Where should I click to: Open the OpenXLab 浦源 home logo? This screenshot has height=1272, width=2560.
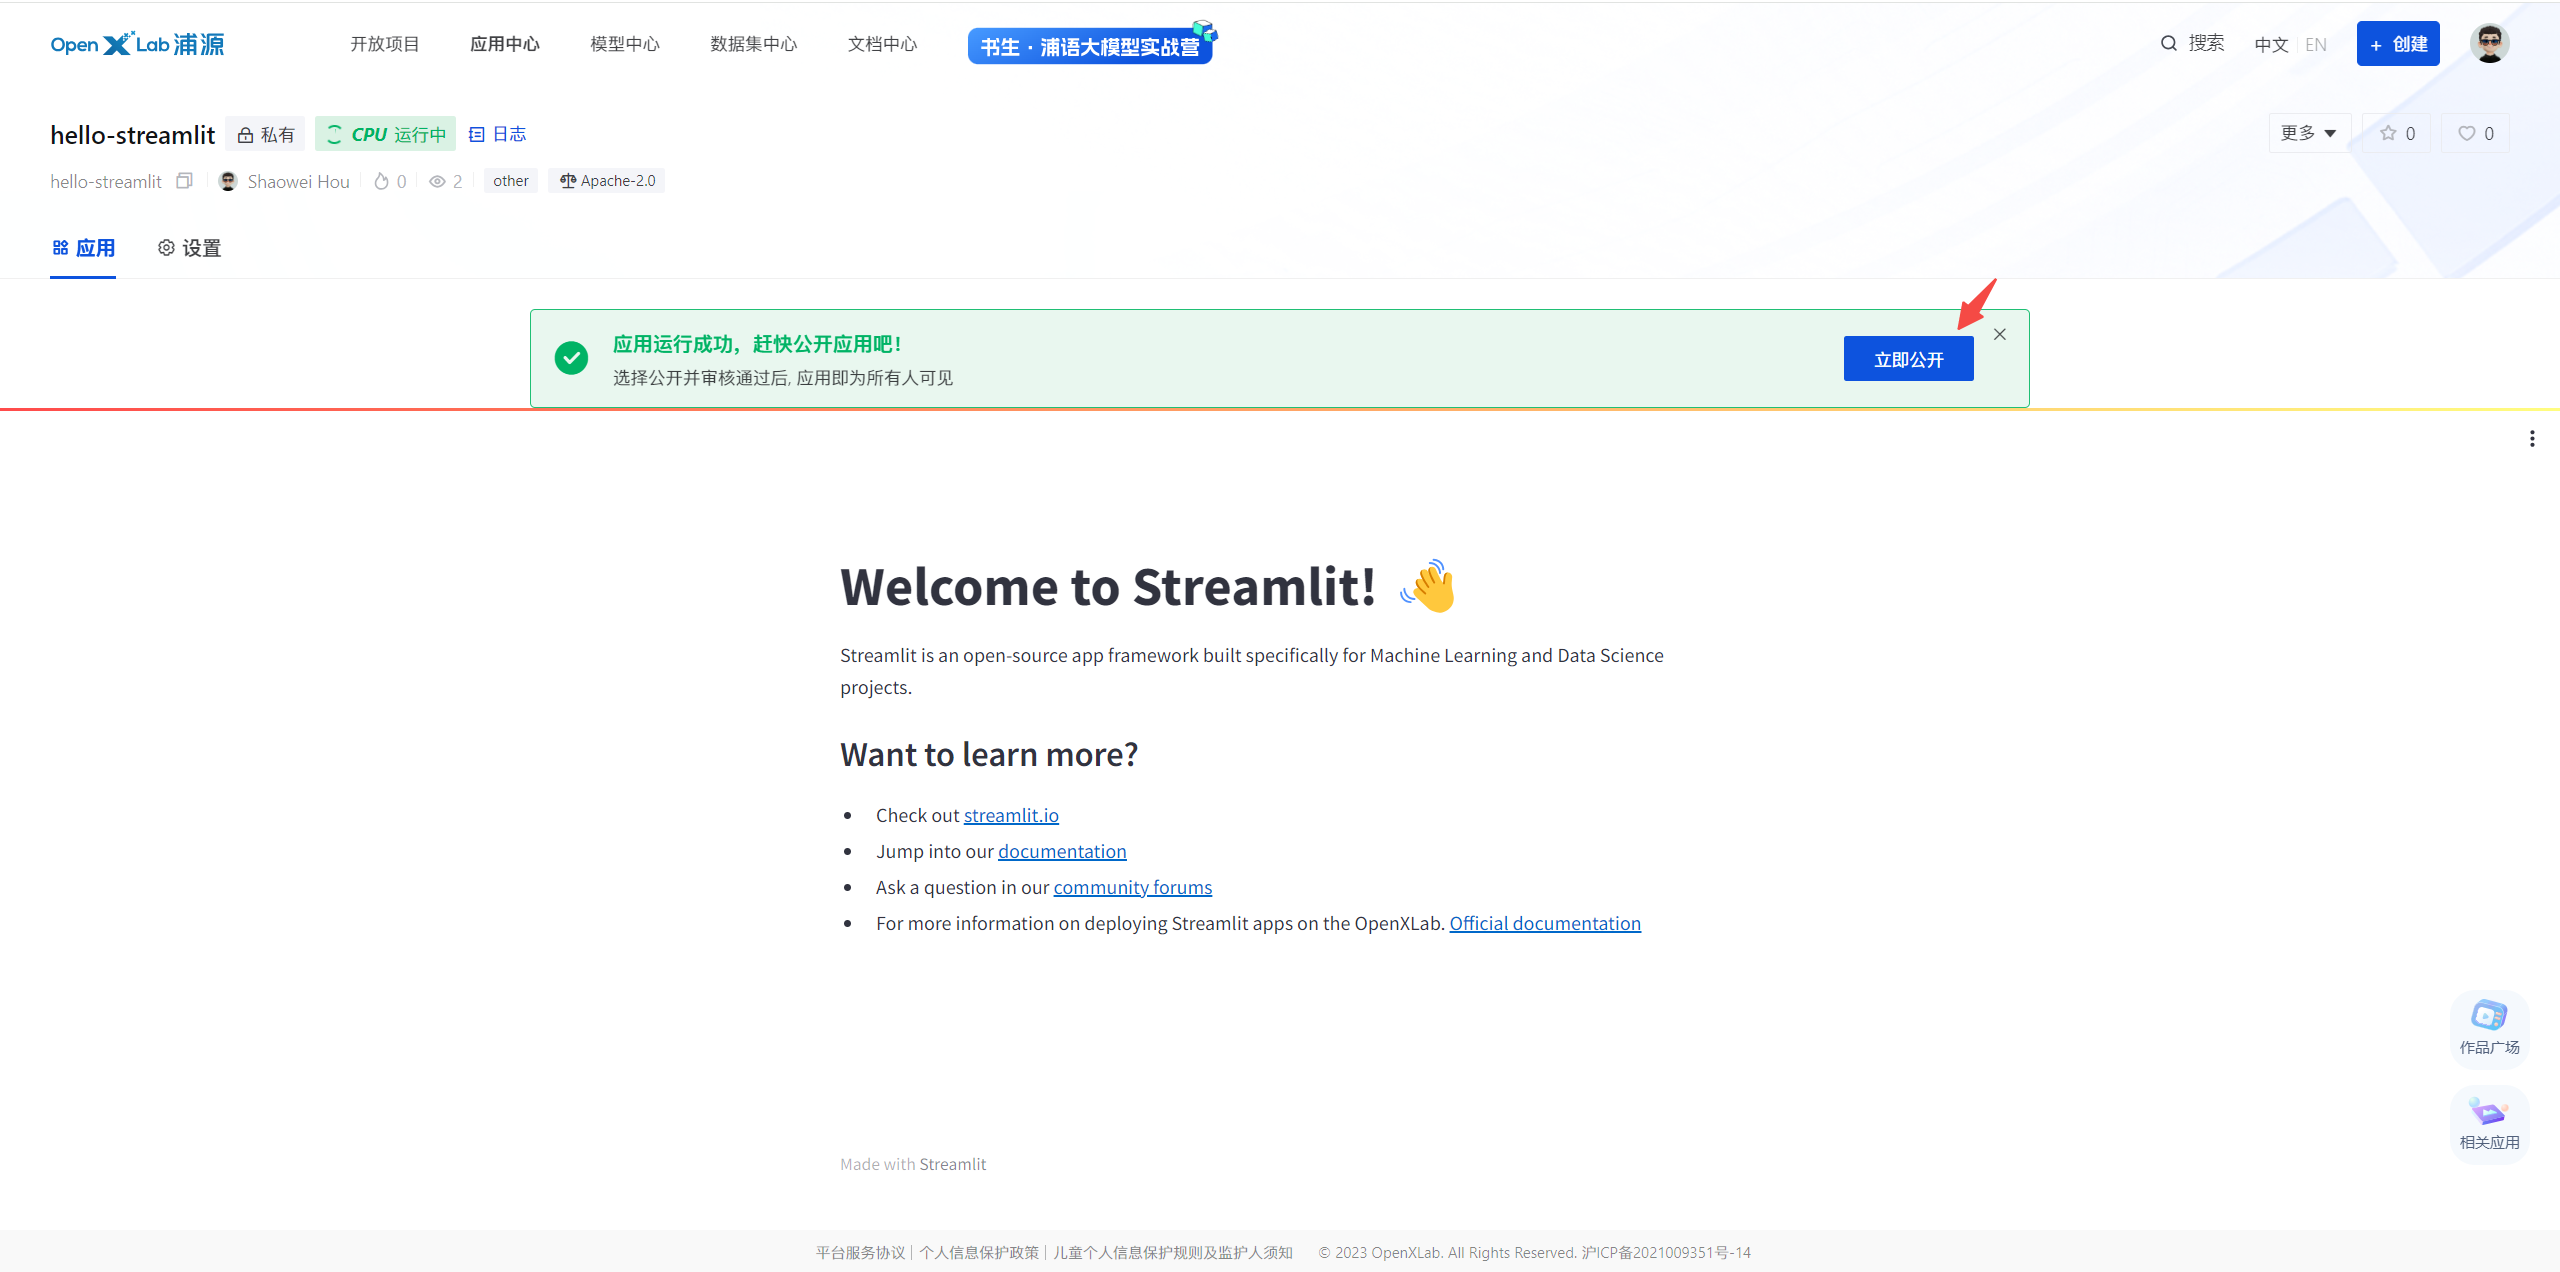pyautogui.click(x=136, y=43)
